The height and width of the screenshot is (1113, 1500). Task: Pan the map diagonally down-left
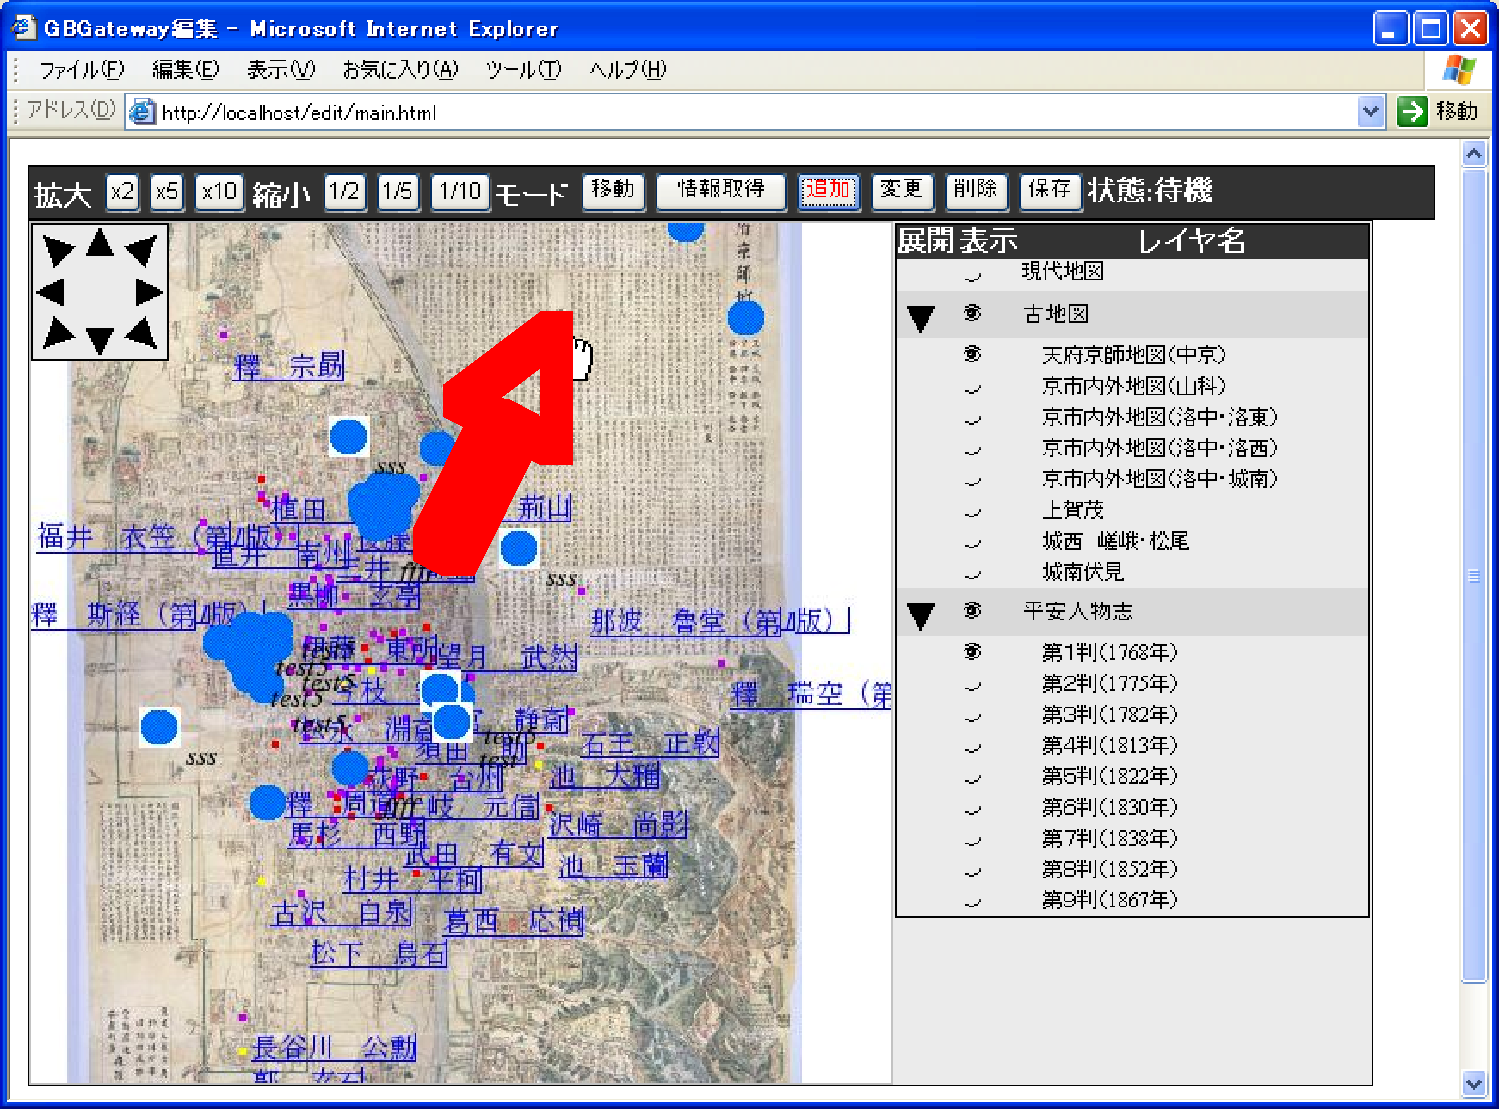58,333
